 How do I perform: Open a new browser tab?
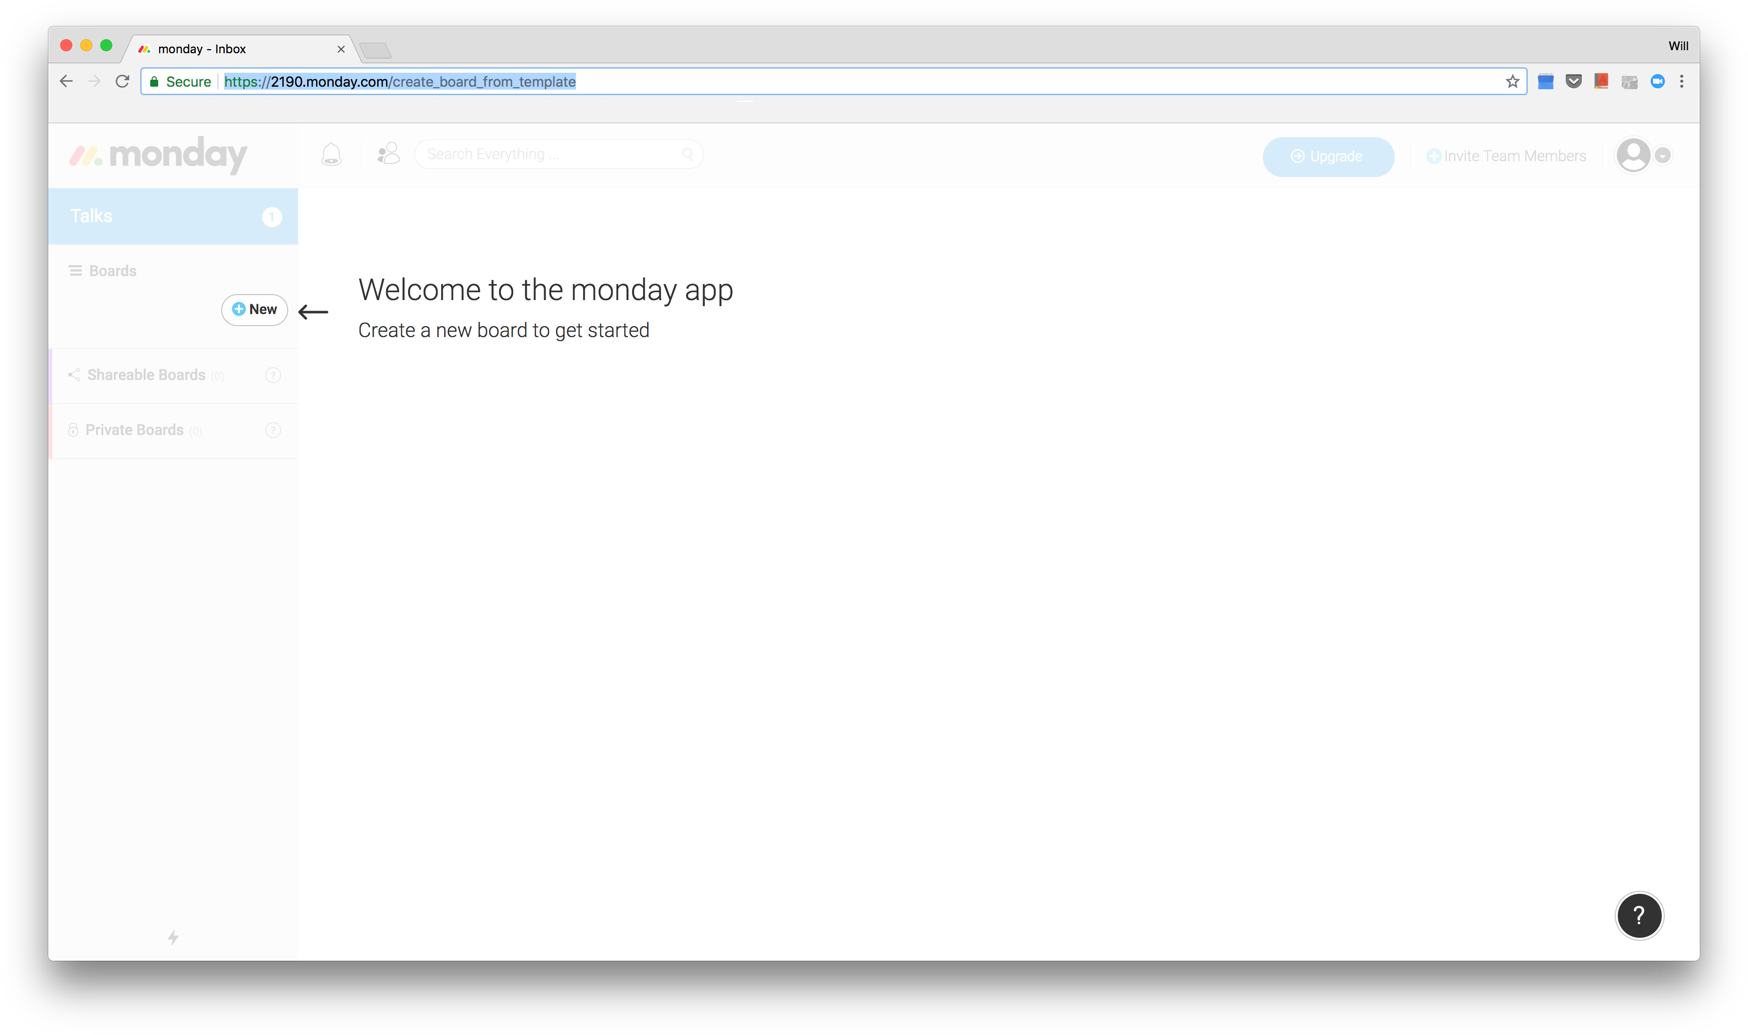[375, 50]
